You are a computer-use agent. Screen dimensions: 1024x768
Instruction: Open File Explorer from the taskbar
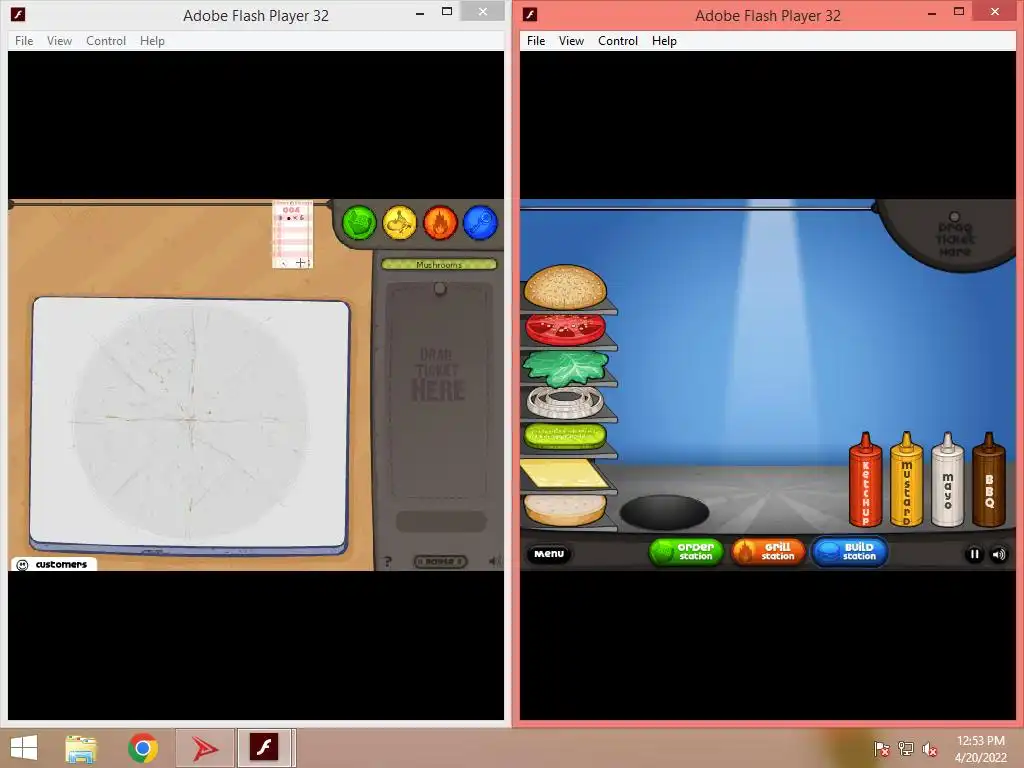click(81, 748)
